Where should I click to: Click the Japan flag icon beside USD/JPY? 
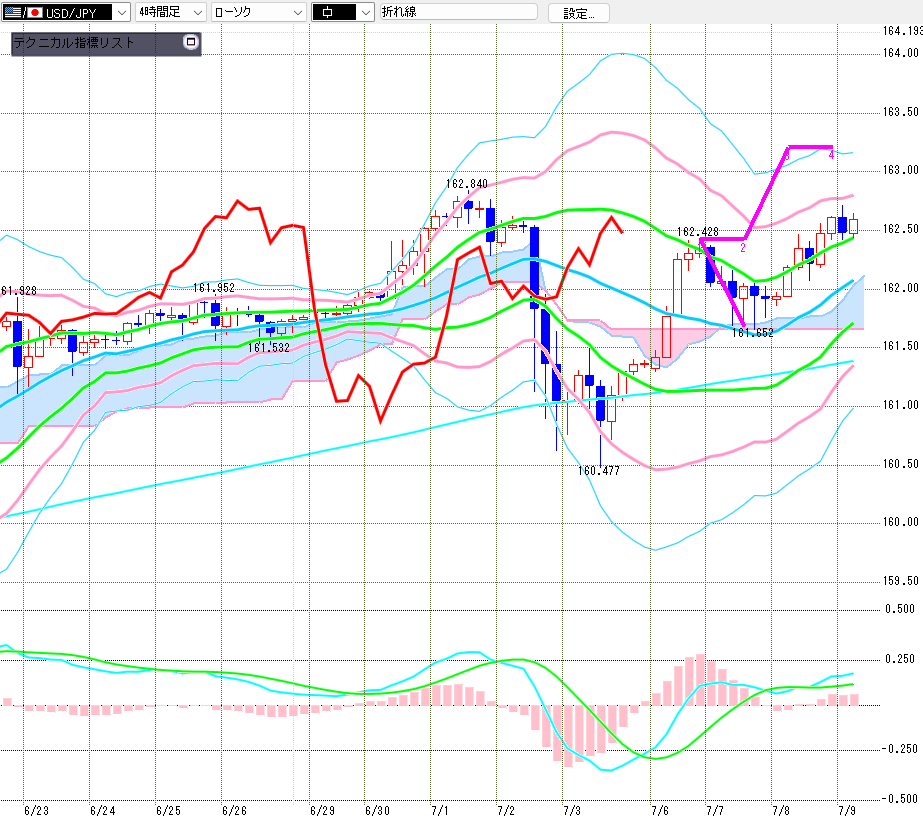point(35,12)
